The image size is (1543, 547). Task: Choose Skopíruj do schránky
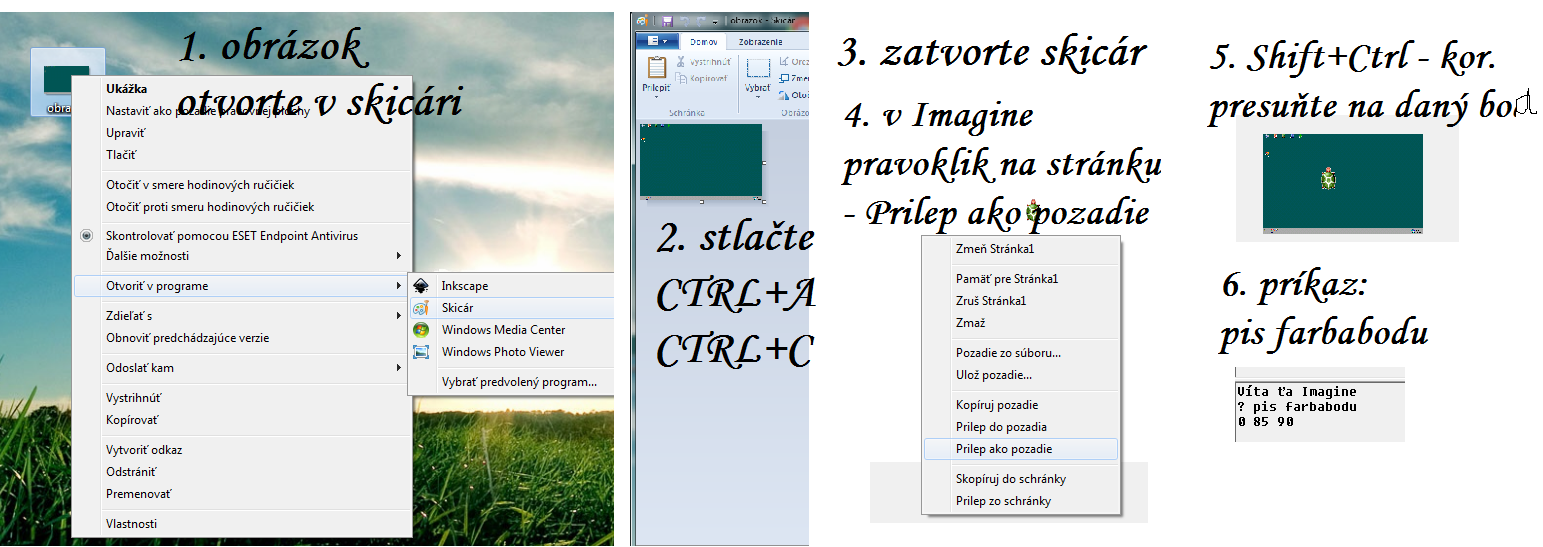pyautogui.click(x=1011, y=479)
